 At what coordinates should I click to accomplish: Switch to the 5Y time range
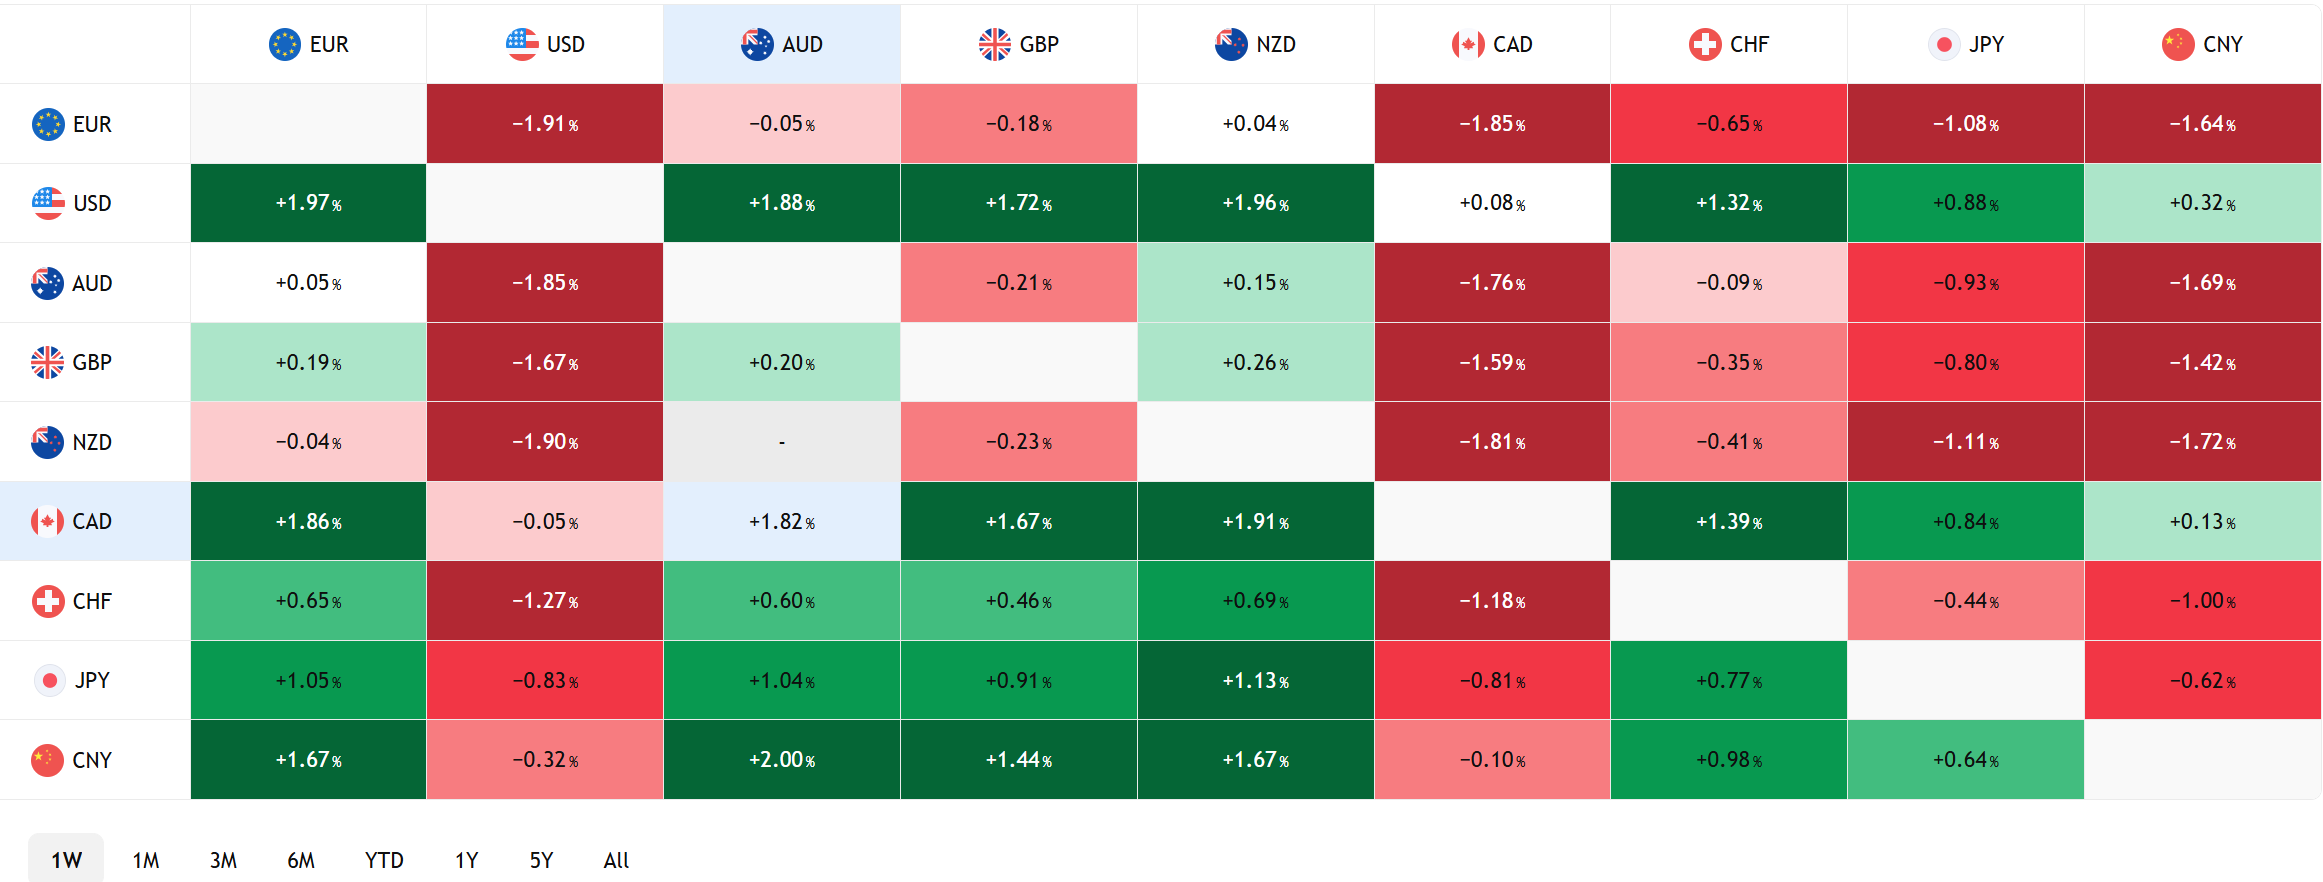tap(541, 860)
